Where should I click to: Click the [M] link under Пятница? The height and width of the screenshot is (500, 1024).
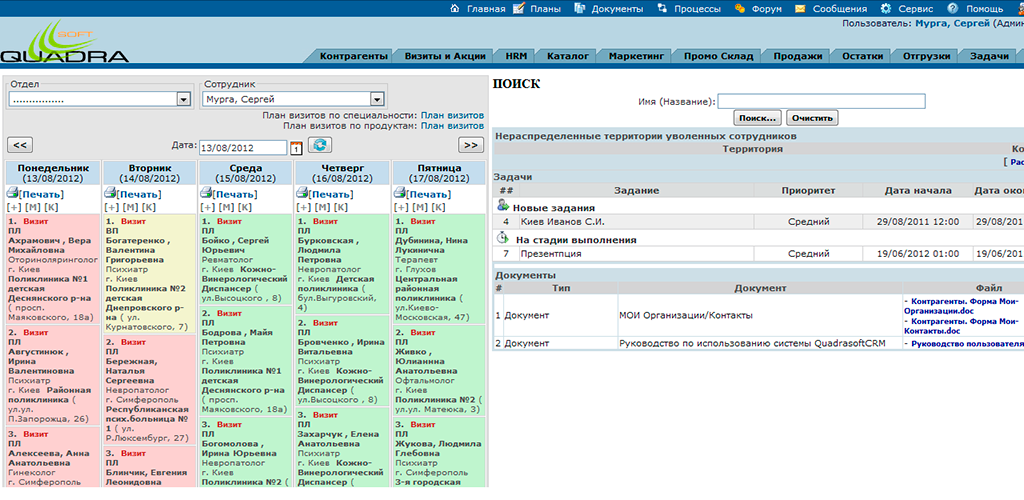[x=418, y=207]
